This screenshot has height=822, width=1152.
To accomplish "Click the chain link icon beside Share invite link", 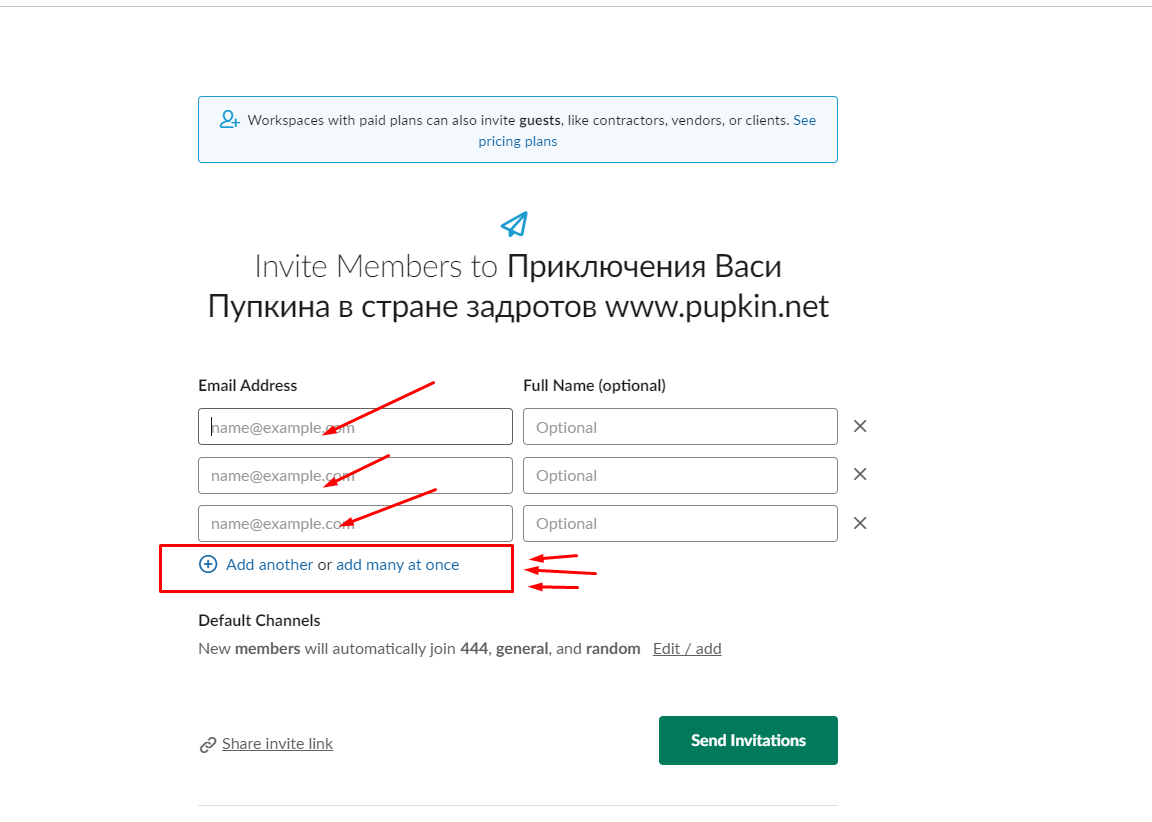I will click(x=208, y=744).
